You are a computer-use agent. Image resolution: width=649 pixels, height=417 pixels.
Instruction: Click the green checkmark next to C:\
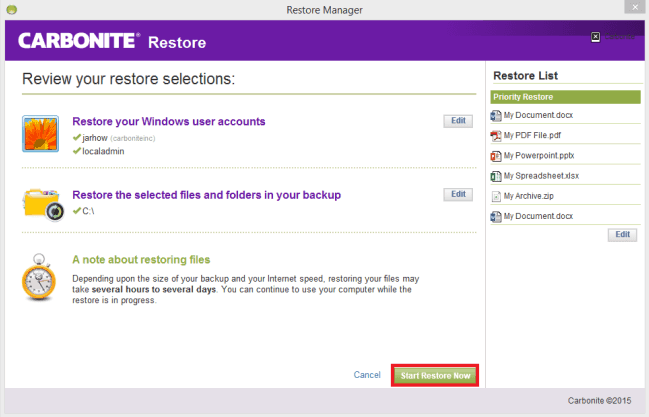[77, 211]
